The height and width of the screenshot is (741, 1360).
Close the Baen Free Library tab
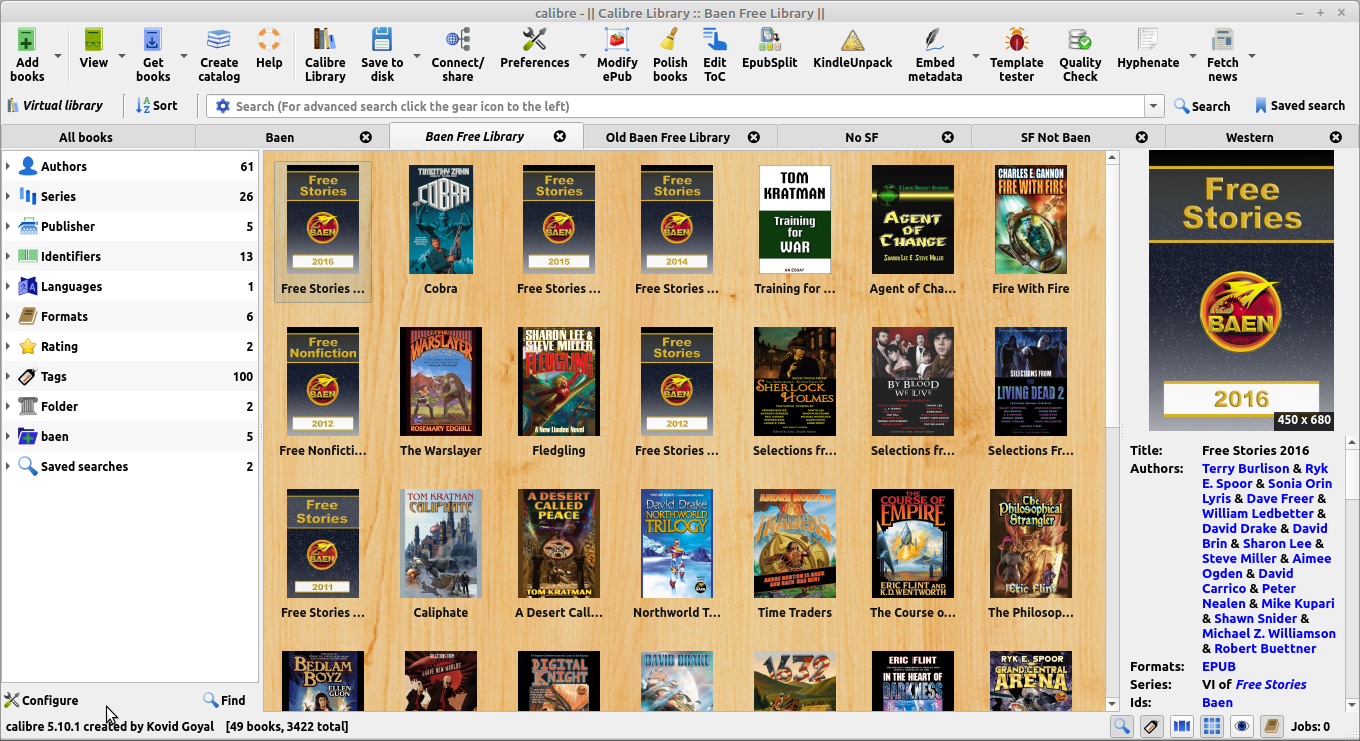(560, 136)
